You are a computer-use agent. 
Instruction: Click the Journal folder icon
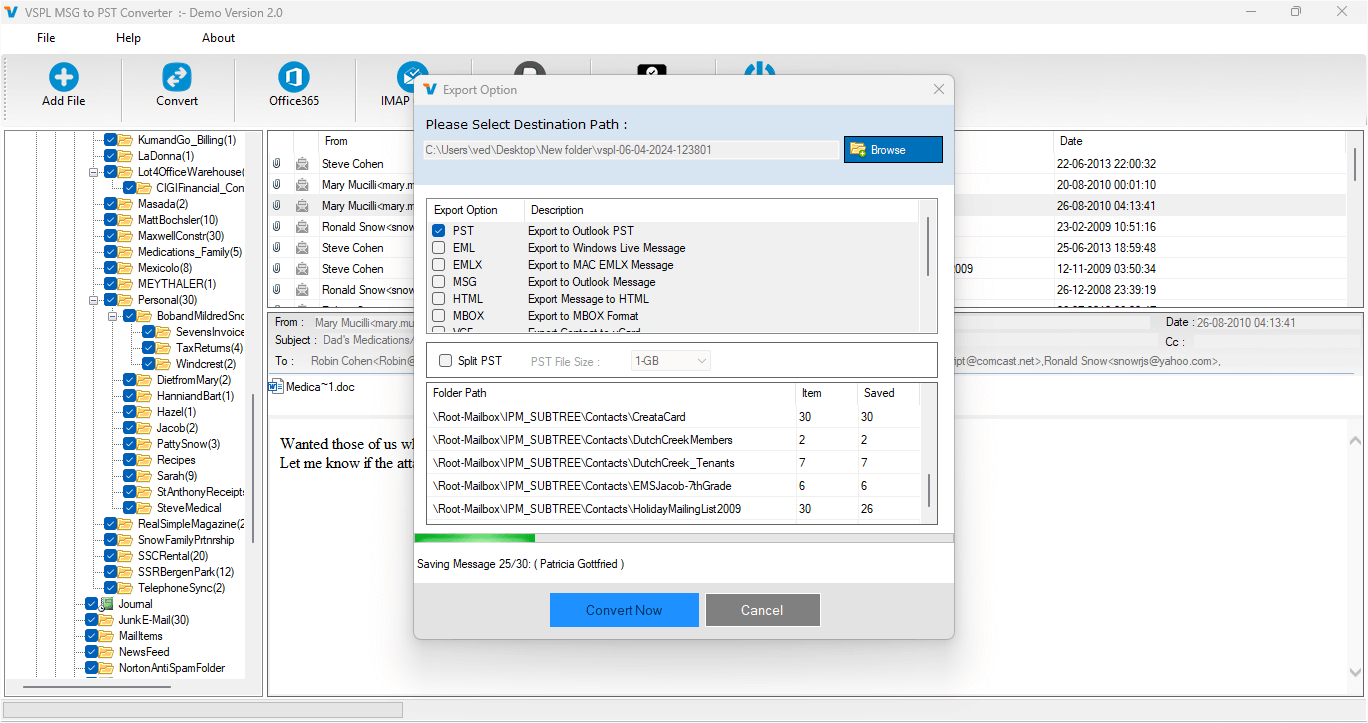click(x=107, y=604)
